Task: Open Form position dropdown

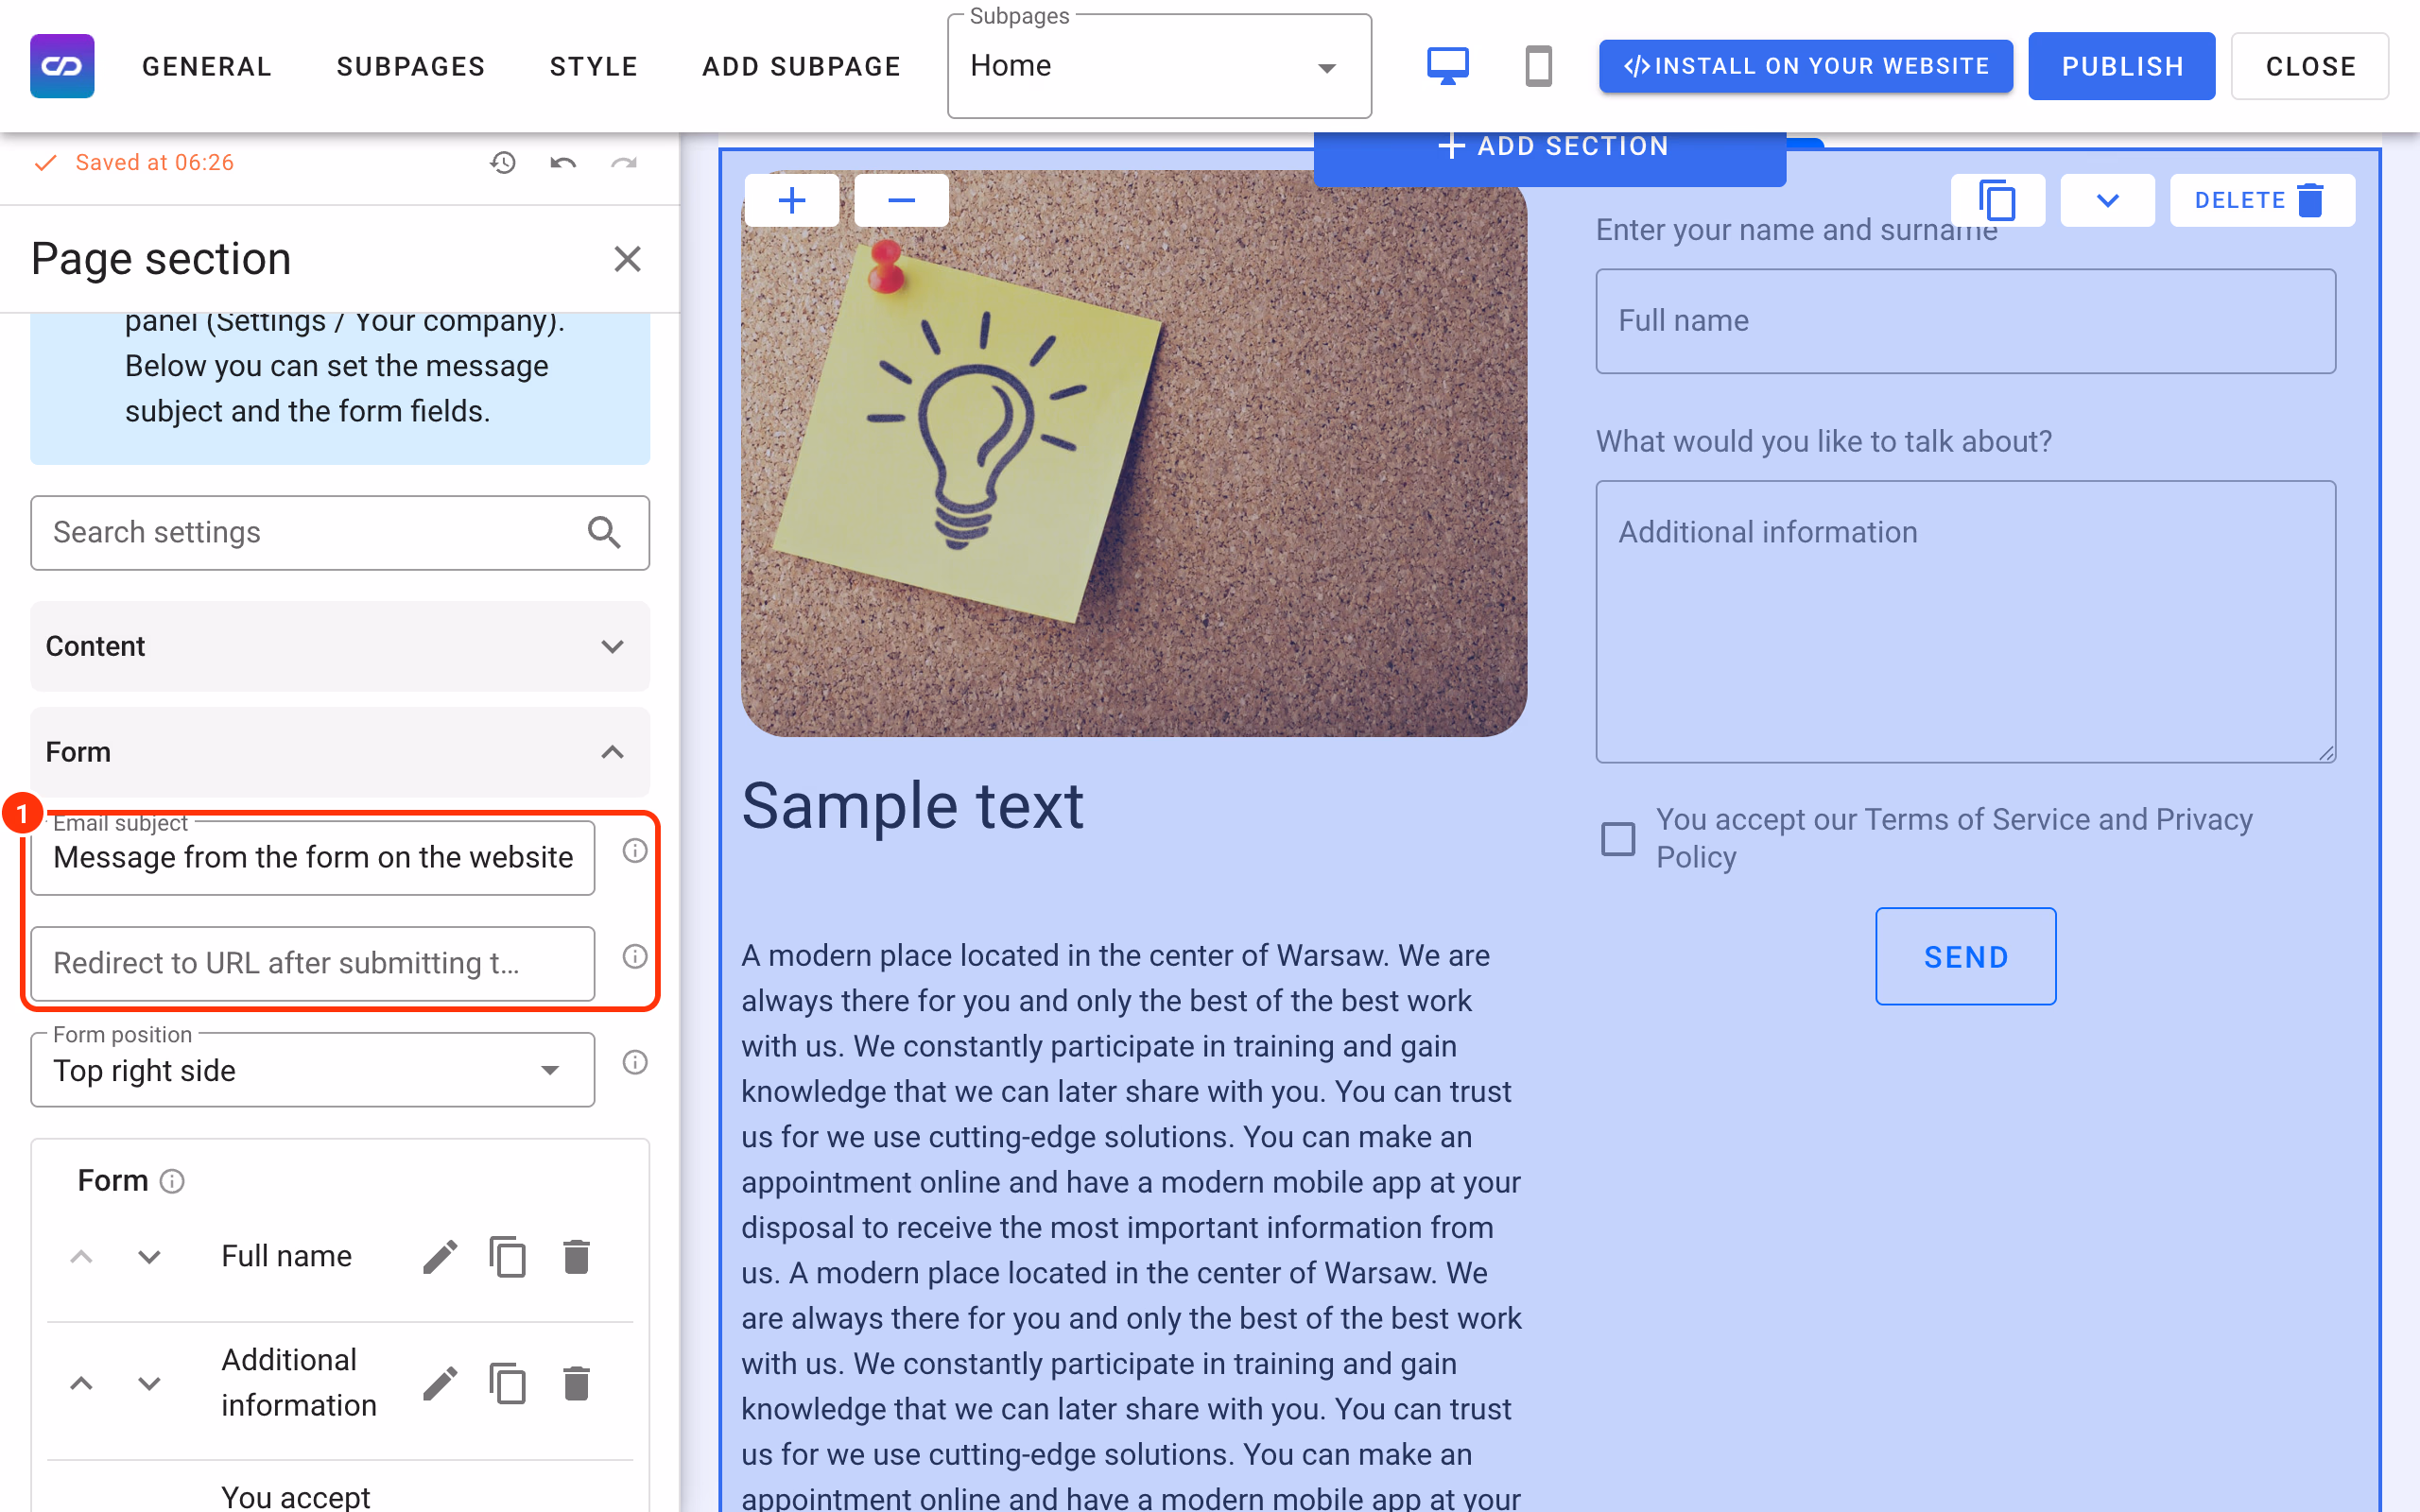Action: [313, 1070]
